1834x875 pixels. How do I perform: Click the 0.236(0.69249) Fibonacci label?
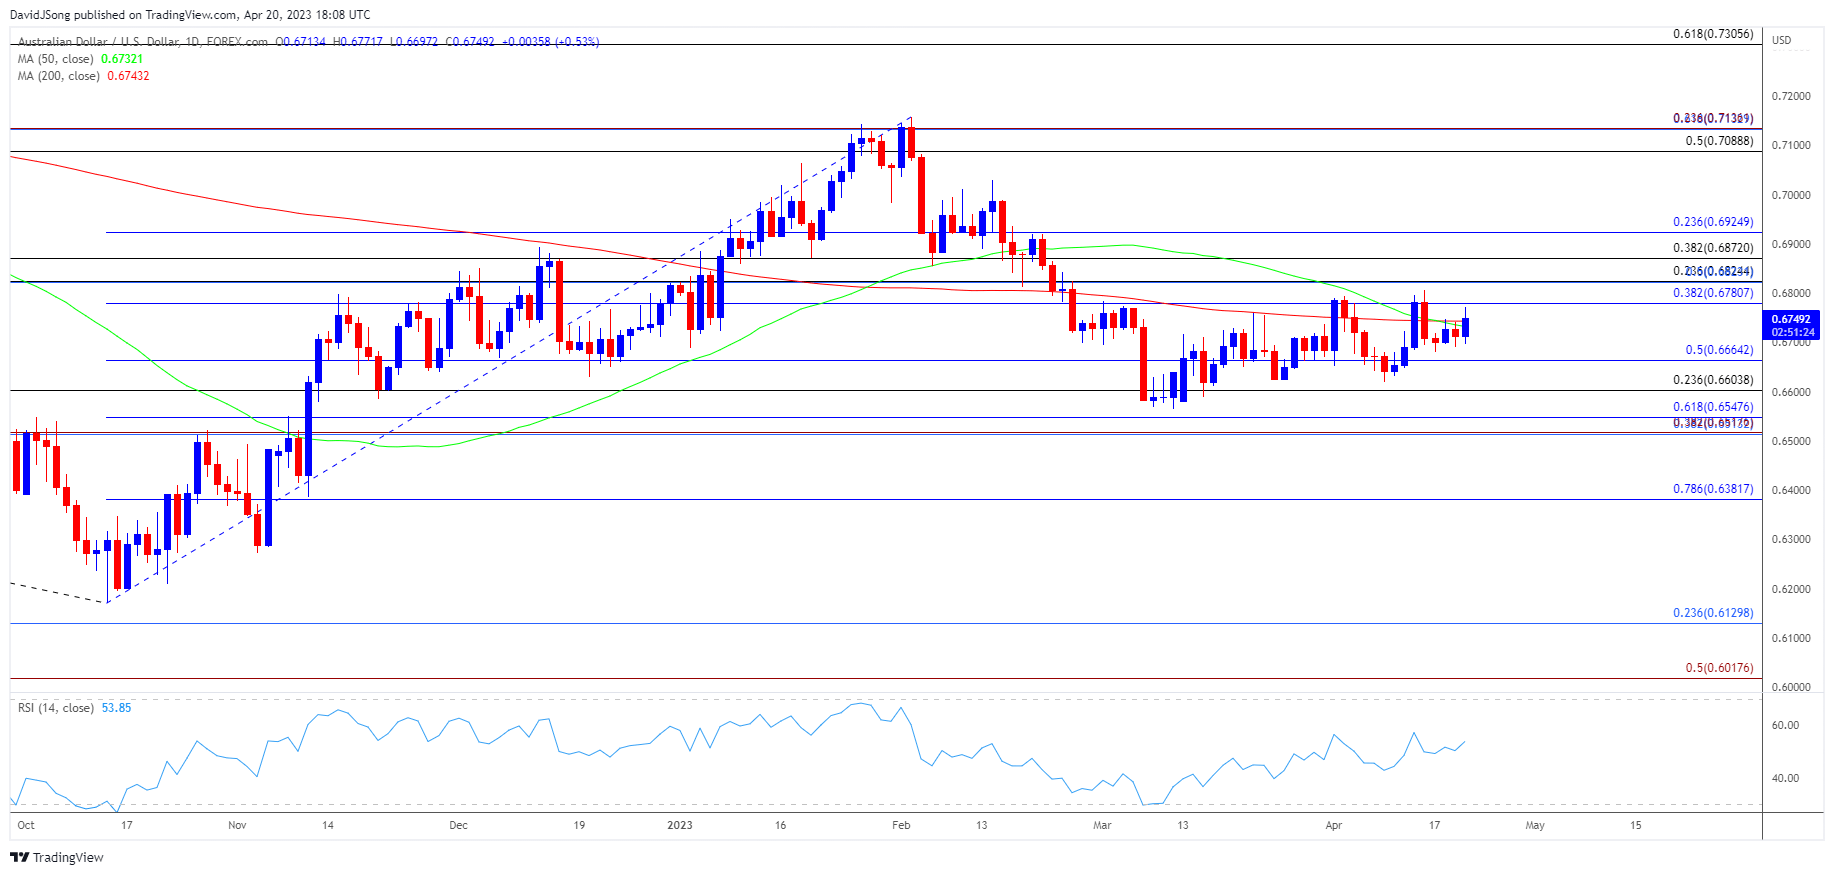pyautogui.click(x=1713, y=222)
